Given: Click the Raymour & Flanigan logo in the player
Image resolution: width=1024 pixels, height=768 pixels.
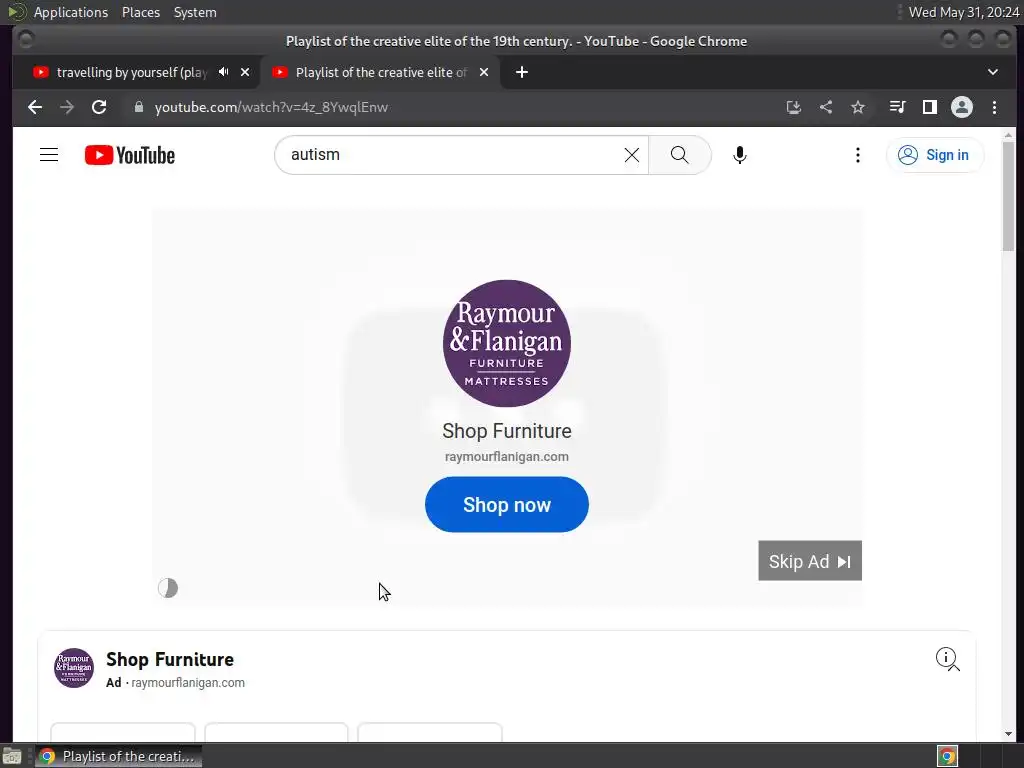Looking at the screenshot, I should pyautogui.click(x=507, y=344).
